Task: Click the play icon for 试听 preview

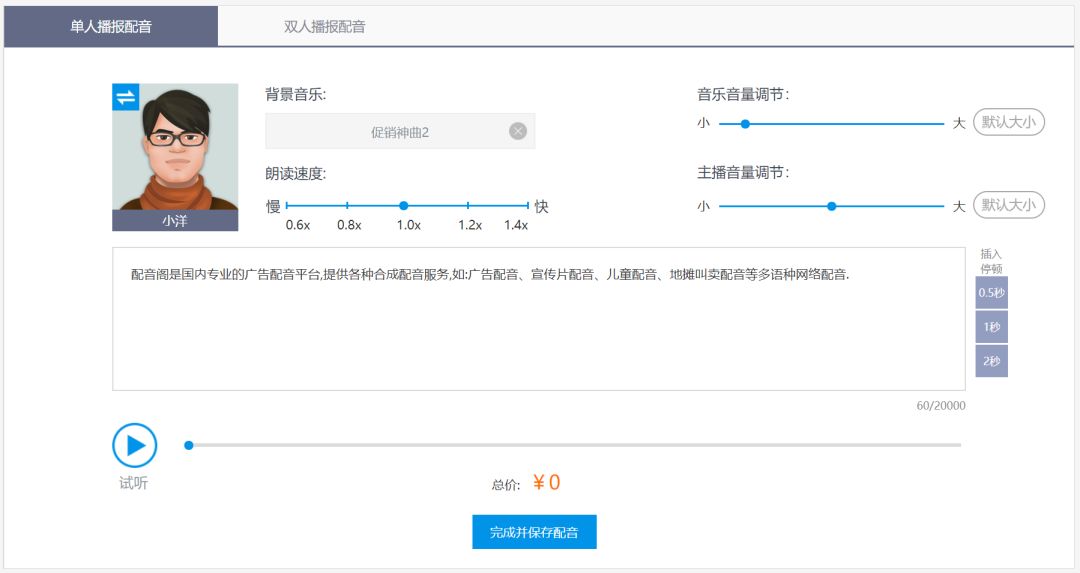Action: (x=134, y=446)
